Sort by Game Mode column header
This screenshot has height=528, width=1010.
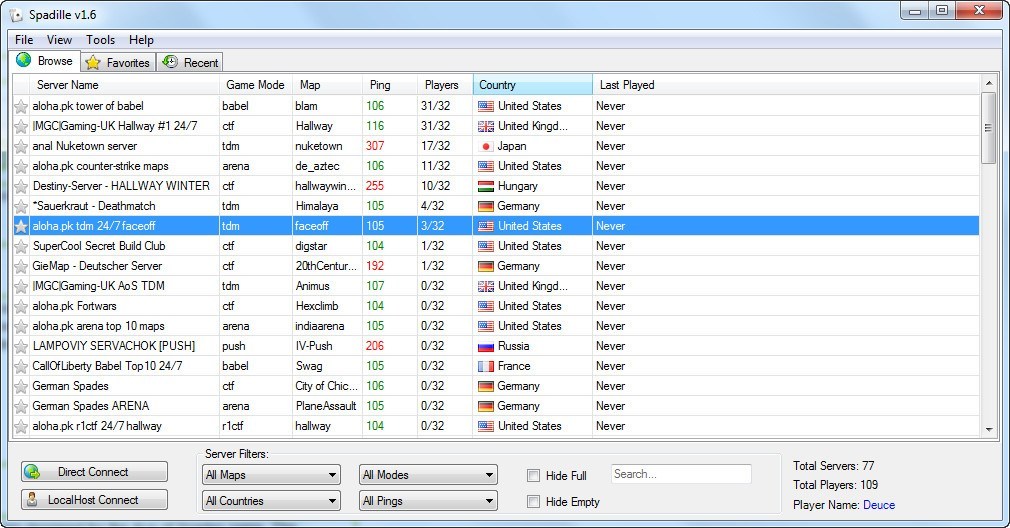point(256,85)
